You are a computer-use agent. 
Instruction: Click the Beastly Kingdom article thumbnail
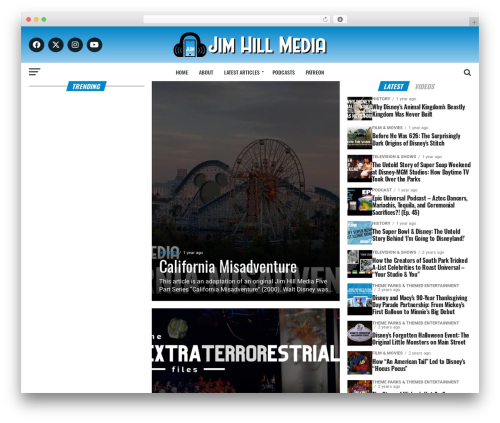359,109
